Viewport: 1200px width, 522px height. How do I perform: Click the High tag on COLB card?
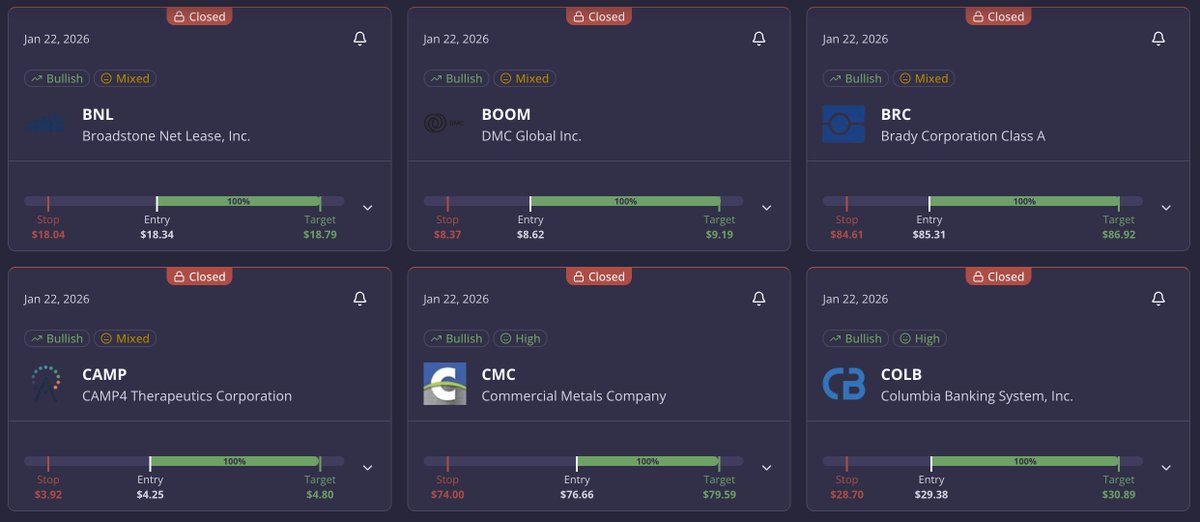pos(919,338)
